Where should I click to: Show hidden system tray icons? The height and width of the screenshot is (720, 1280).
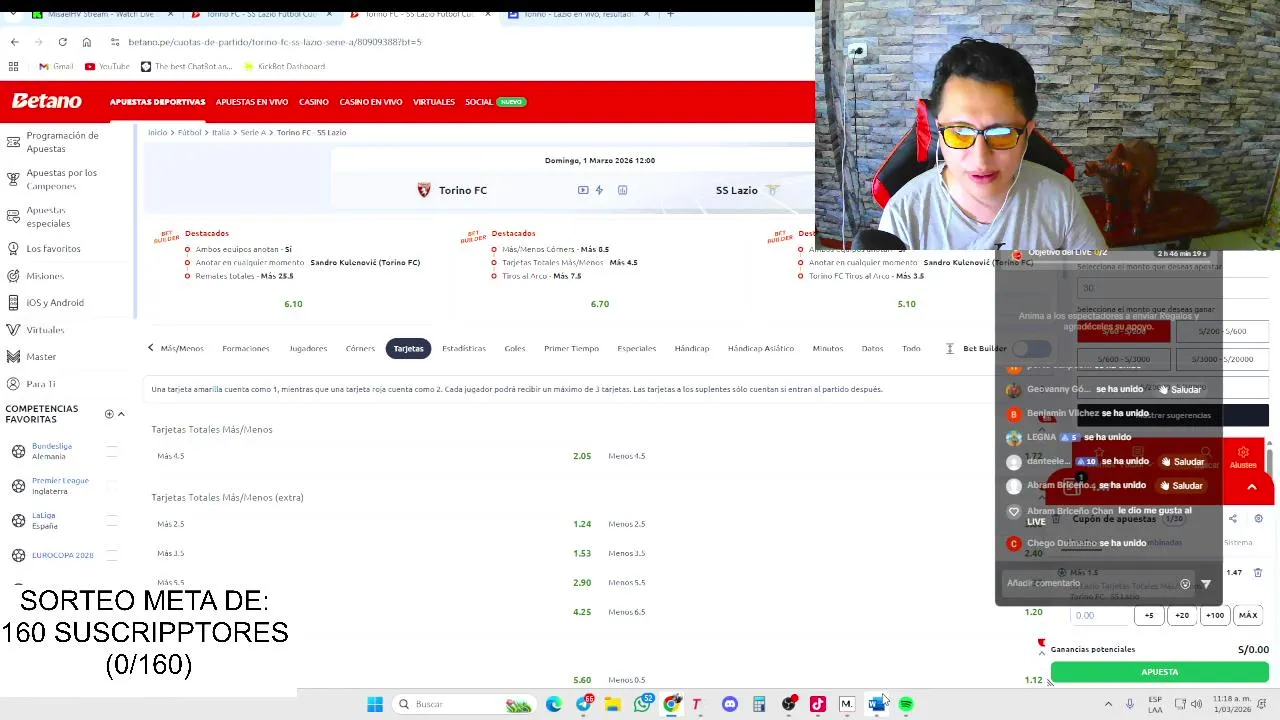(1108, 704)
